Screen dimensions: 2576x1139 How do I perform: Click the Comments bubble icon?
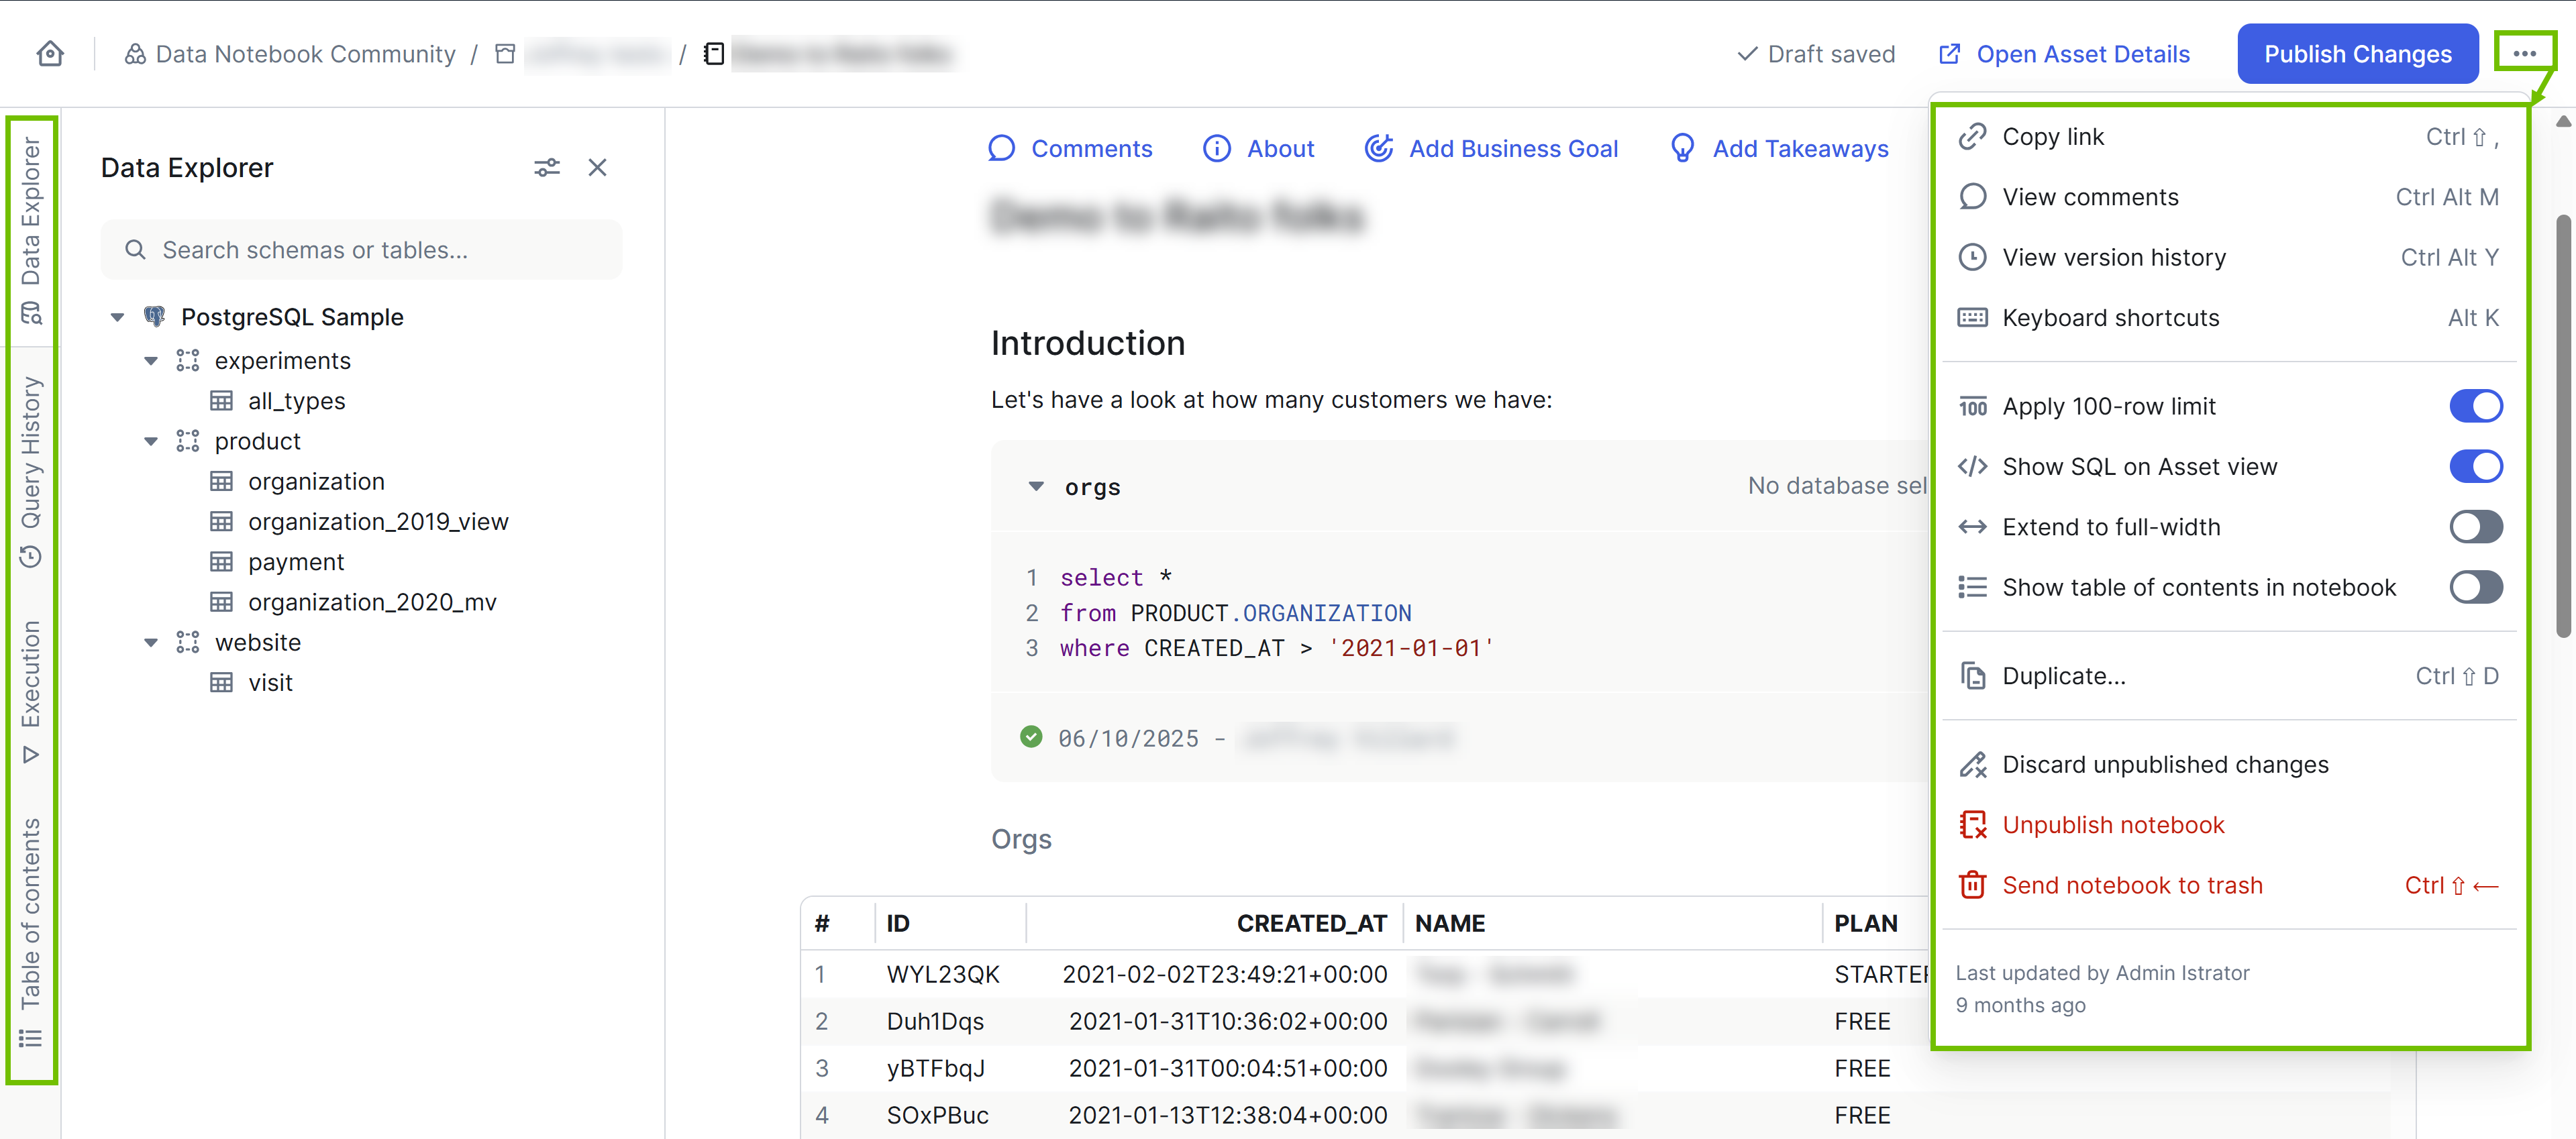tap(1001, 149)
